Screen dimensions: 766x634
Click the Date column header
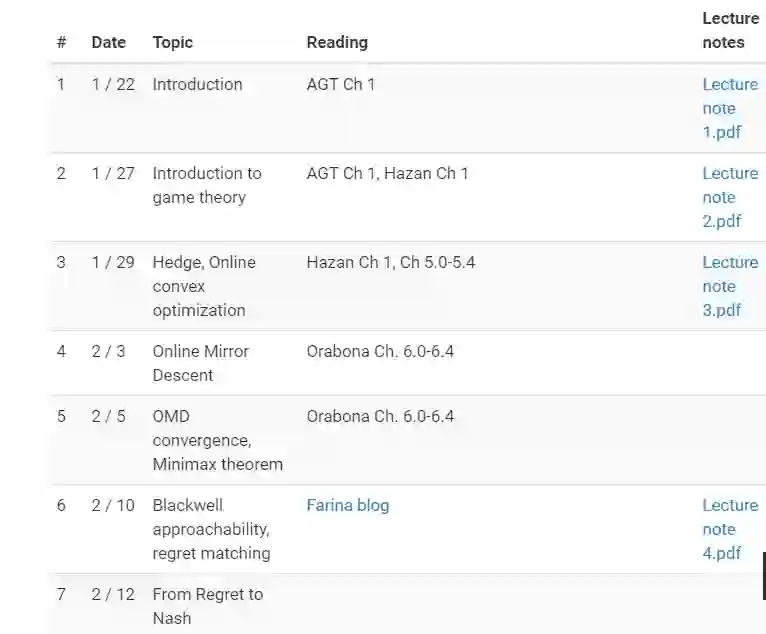click(108, 42)
